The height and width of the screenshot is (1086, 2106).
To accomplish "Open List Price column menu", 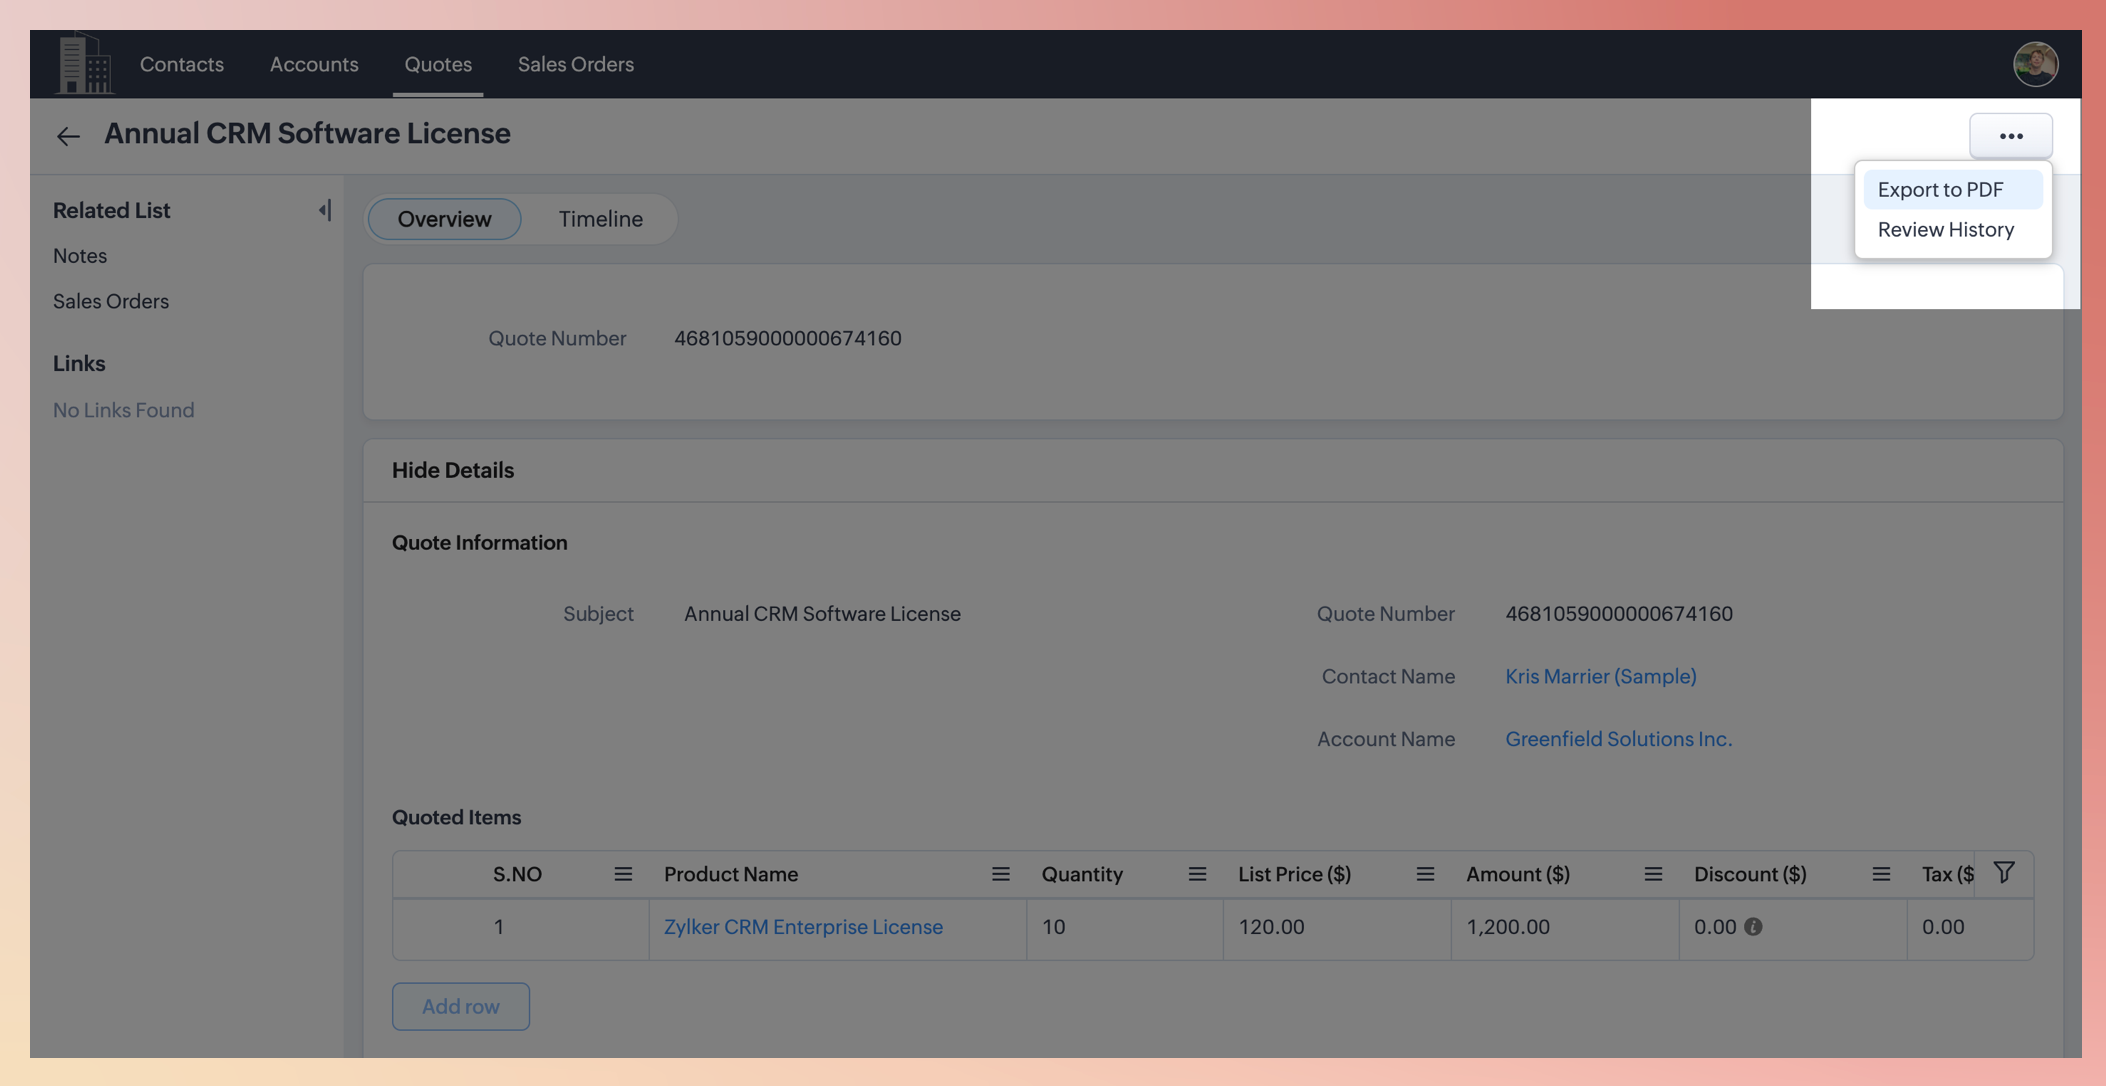I will tap(1425, 874).
